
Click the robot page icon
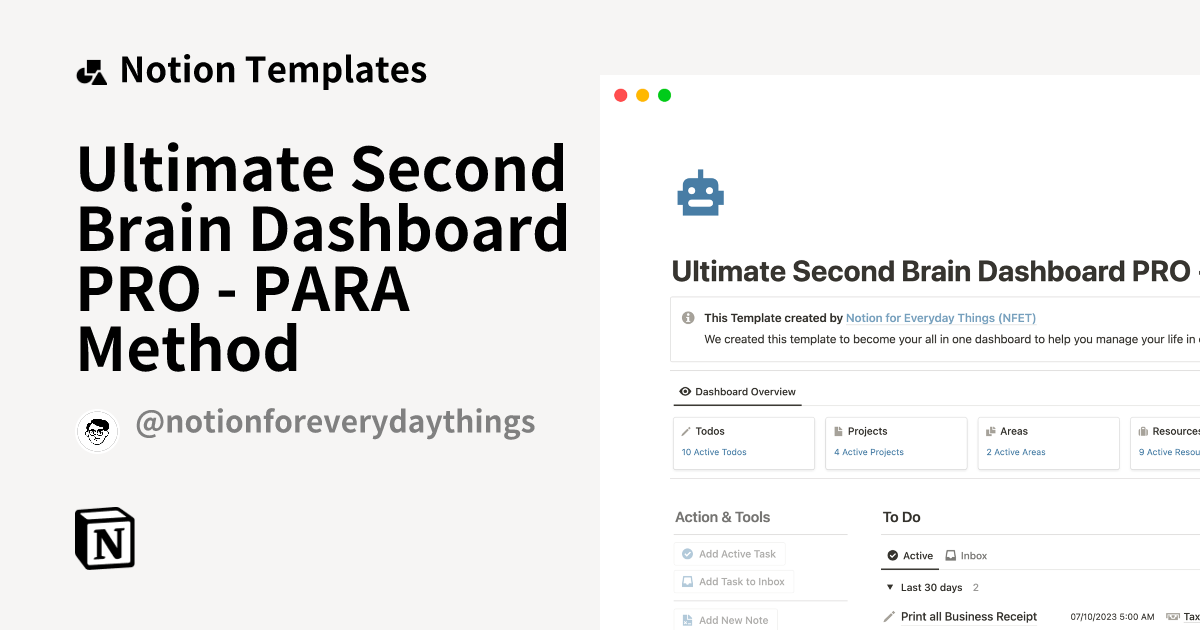[700, 192]
